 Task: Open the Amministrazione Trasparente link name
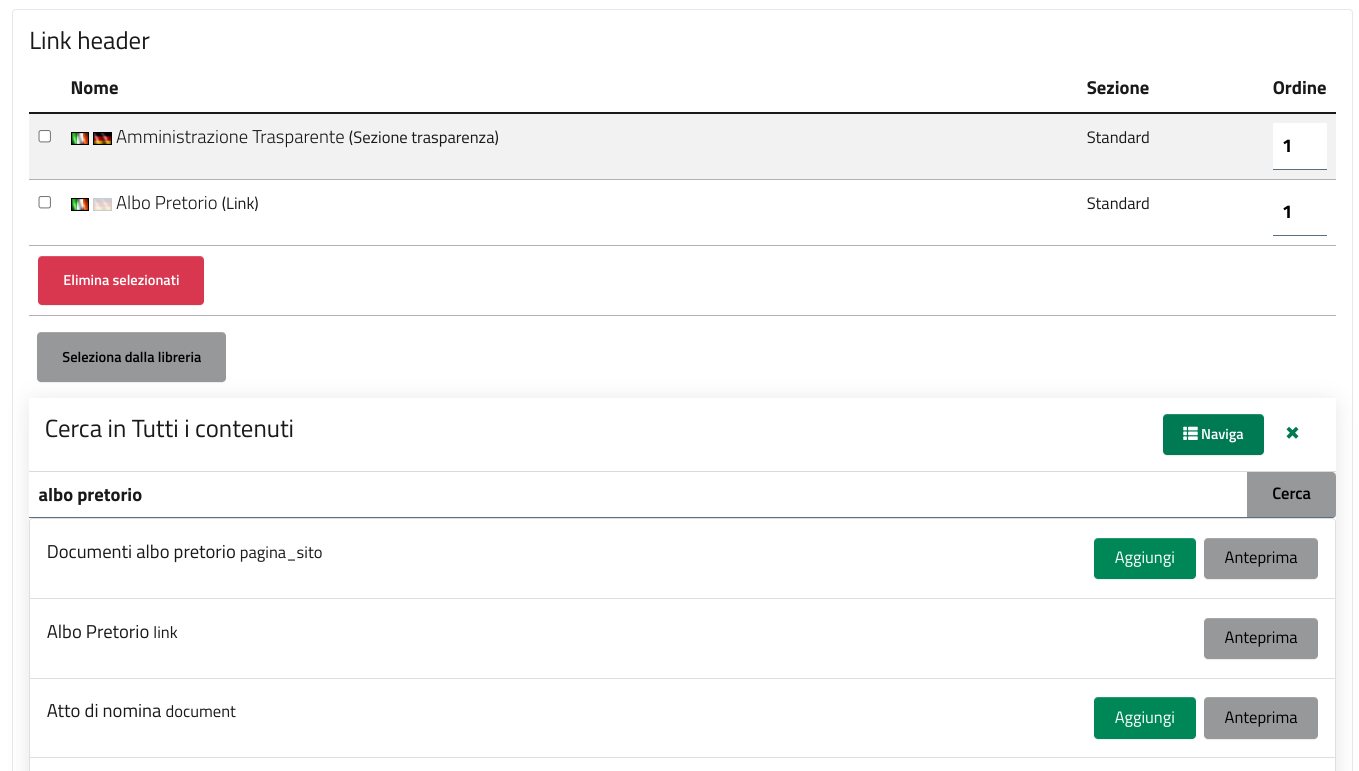click(x=230, y=137)
